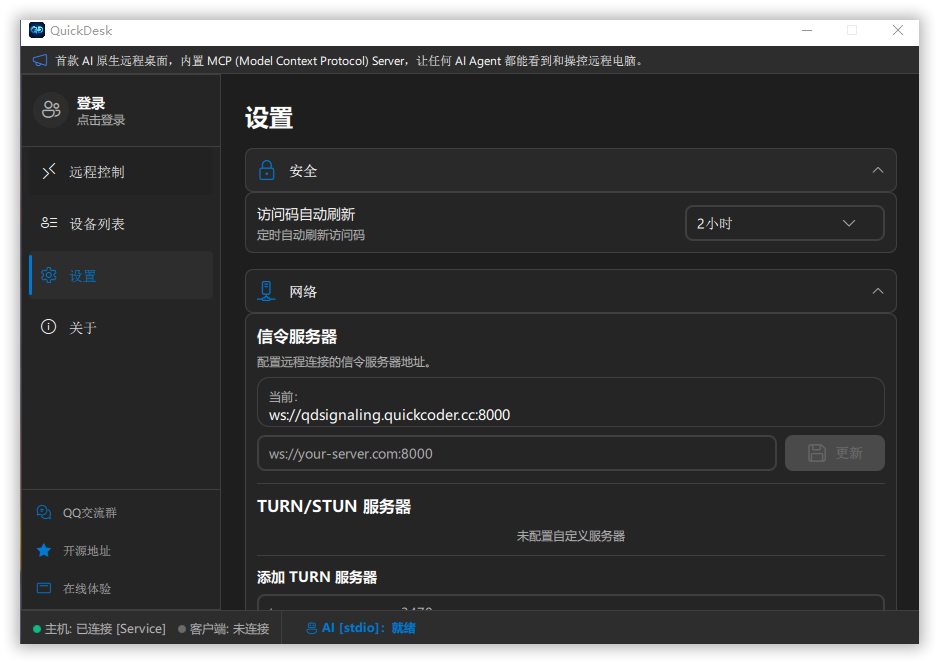Click the QQ交流群 chat icon

pyautogui.click(x=43, y=512)
